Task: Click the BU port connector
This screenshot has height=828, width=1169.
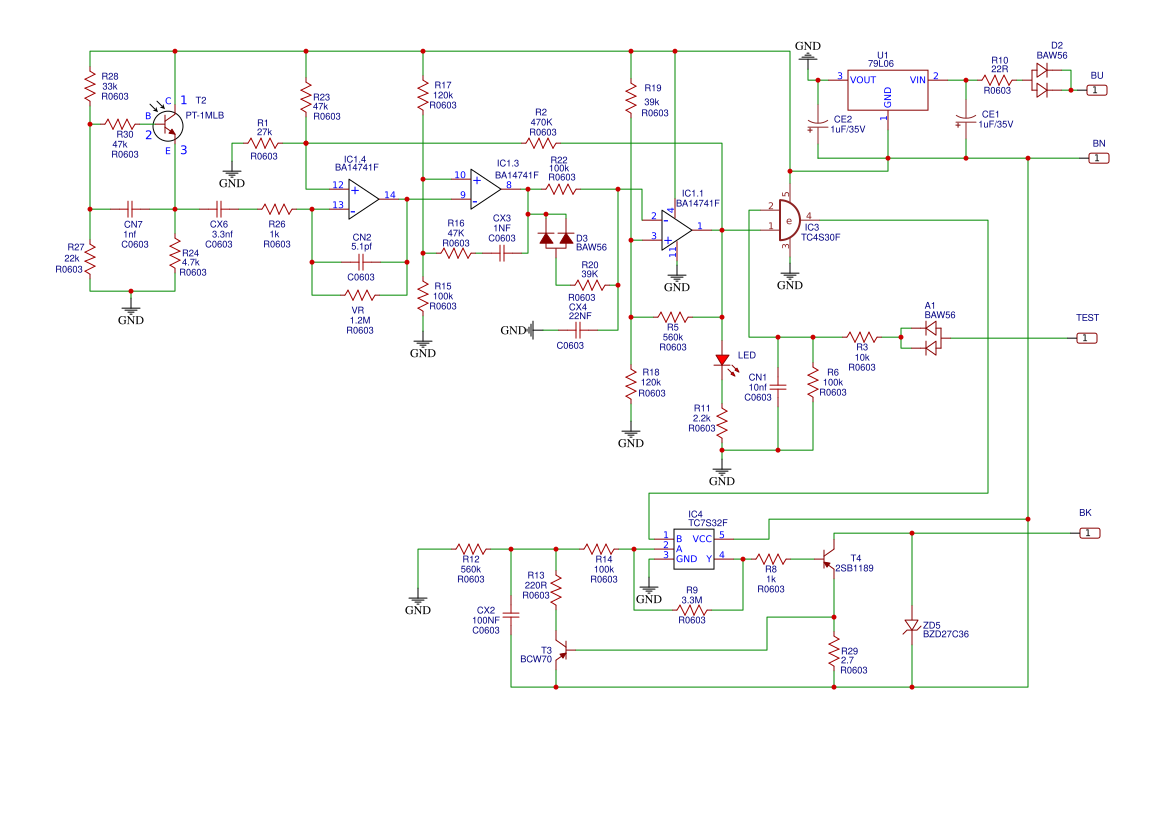Action: tap(1096, 90)
